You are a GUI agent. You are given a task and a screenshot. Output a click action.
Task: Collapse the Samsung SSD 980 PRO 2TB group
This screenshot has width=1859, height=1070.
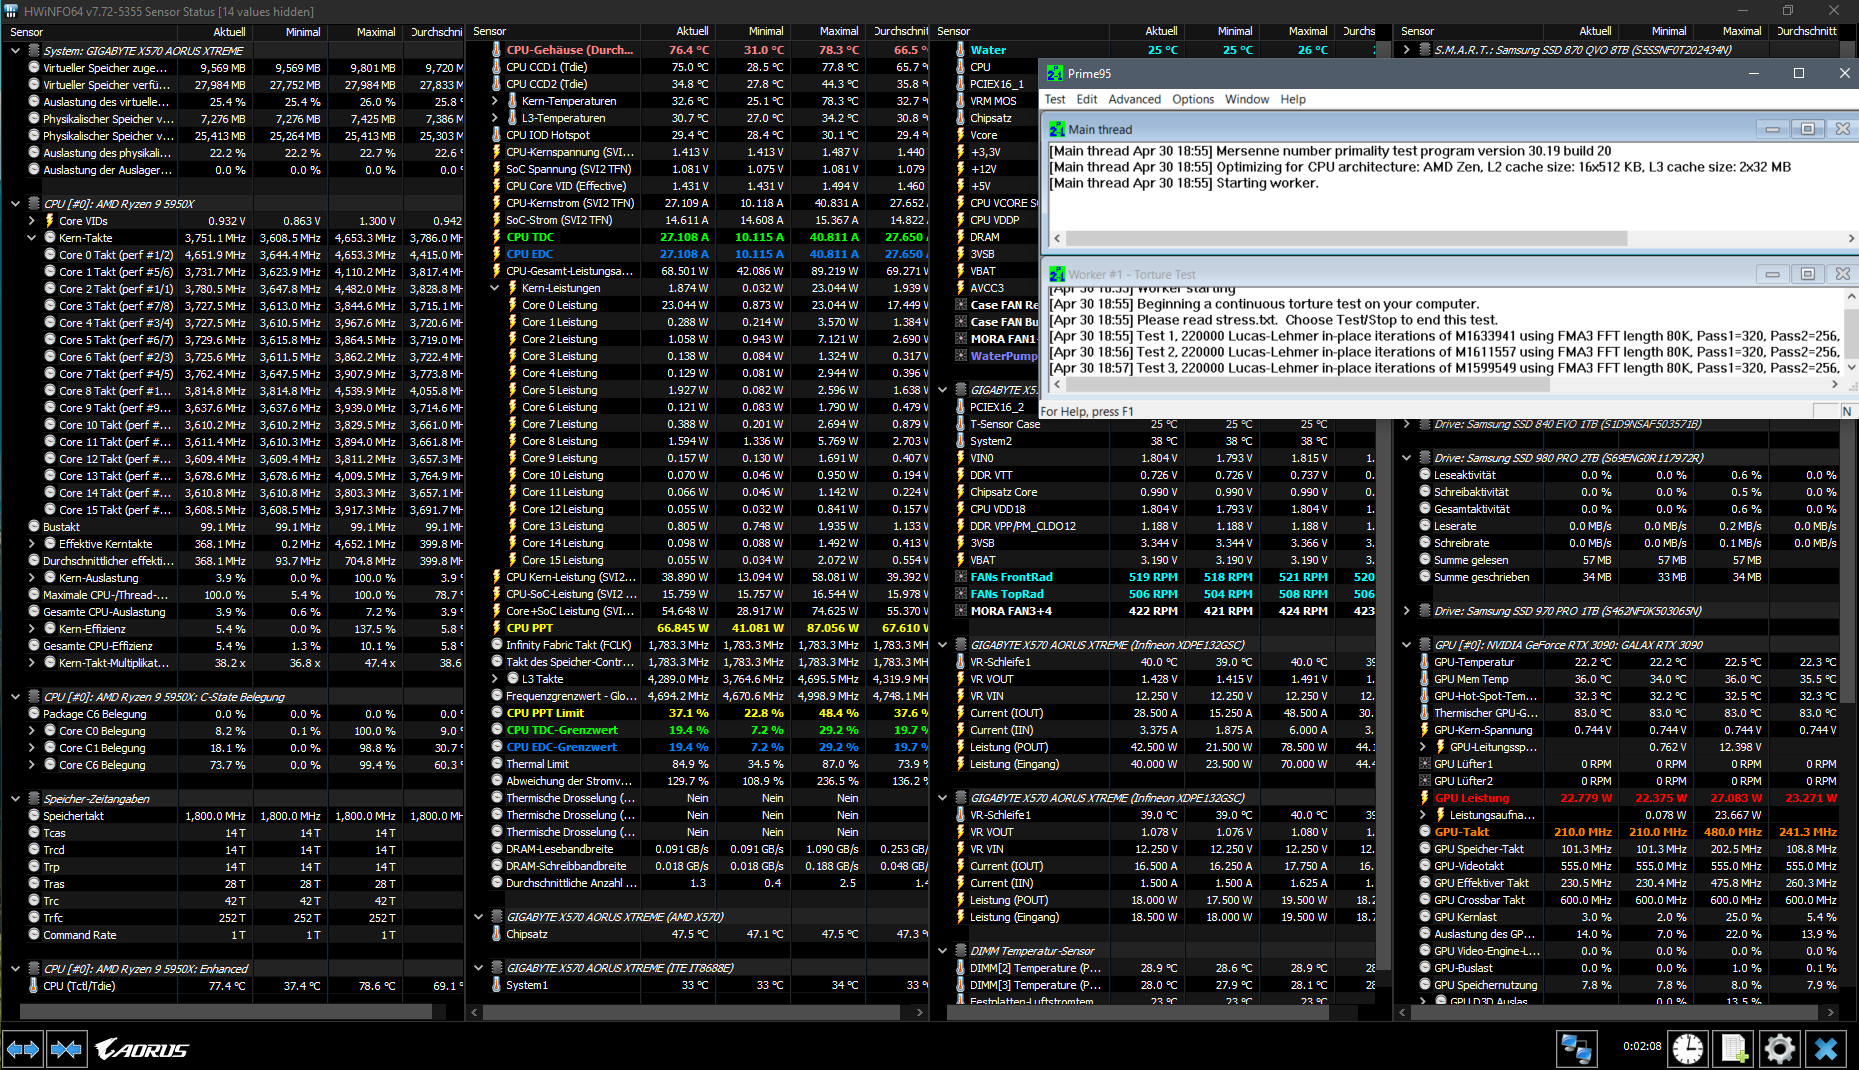click(x=1406, y=458)
